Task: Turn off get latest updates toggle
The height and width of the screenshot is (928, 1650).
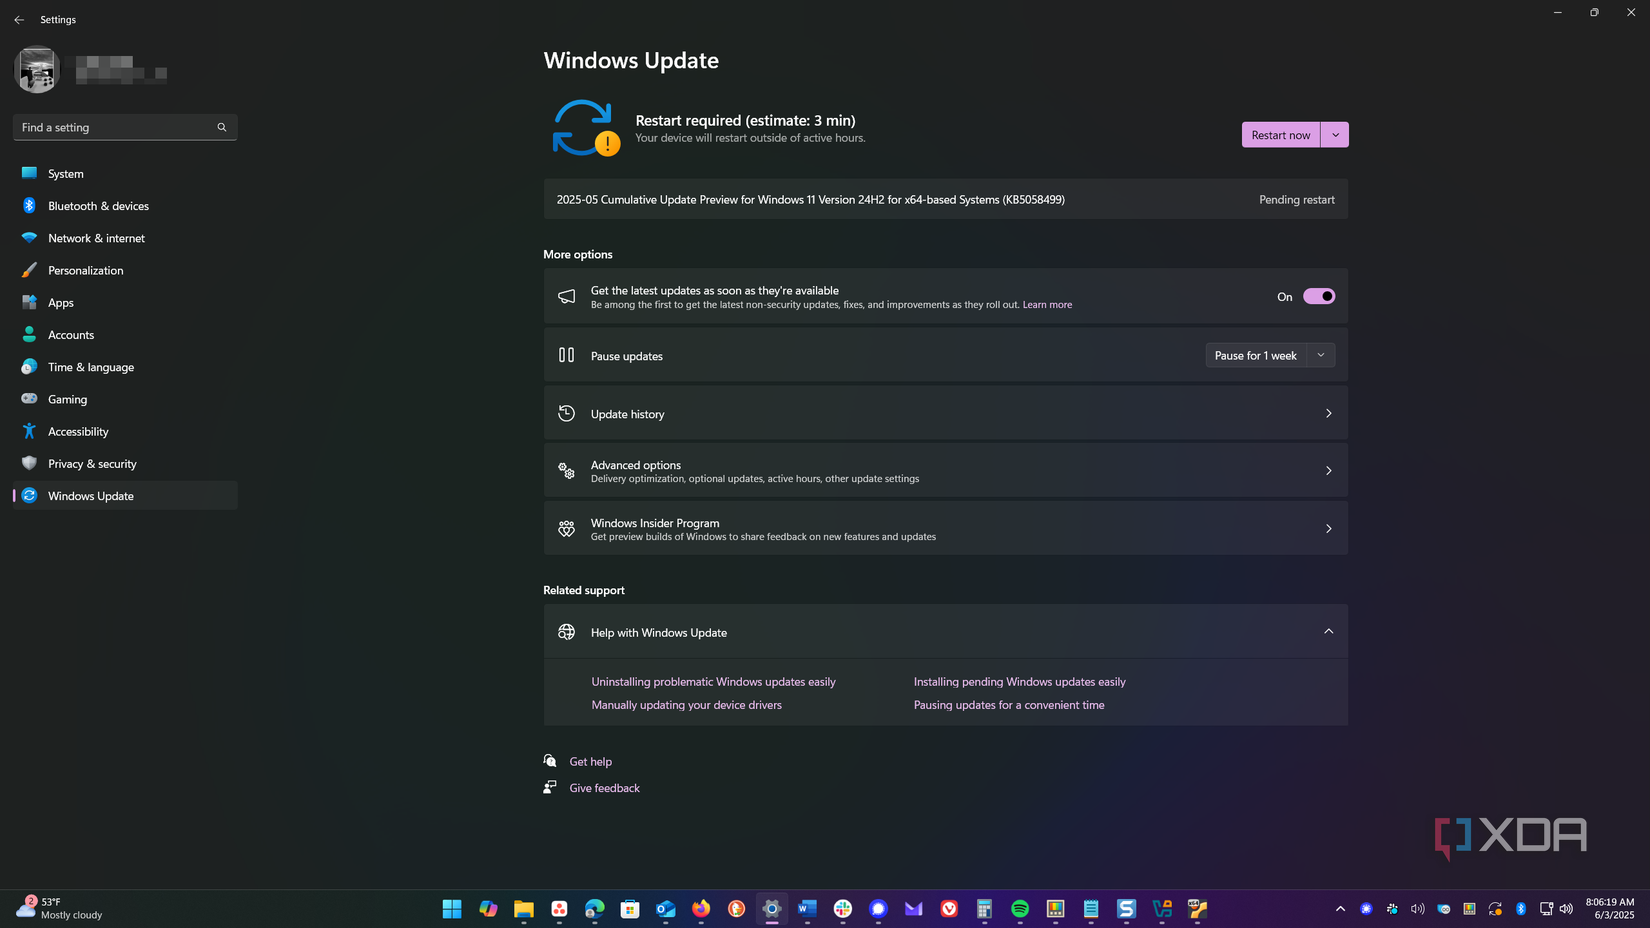Action: 1319,296
